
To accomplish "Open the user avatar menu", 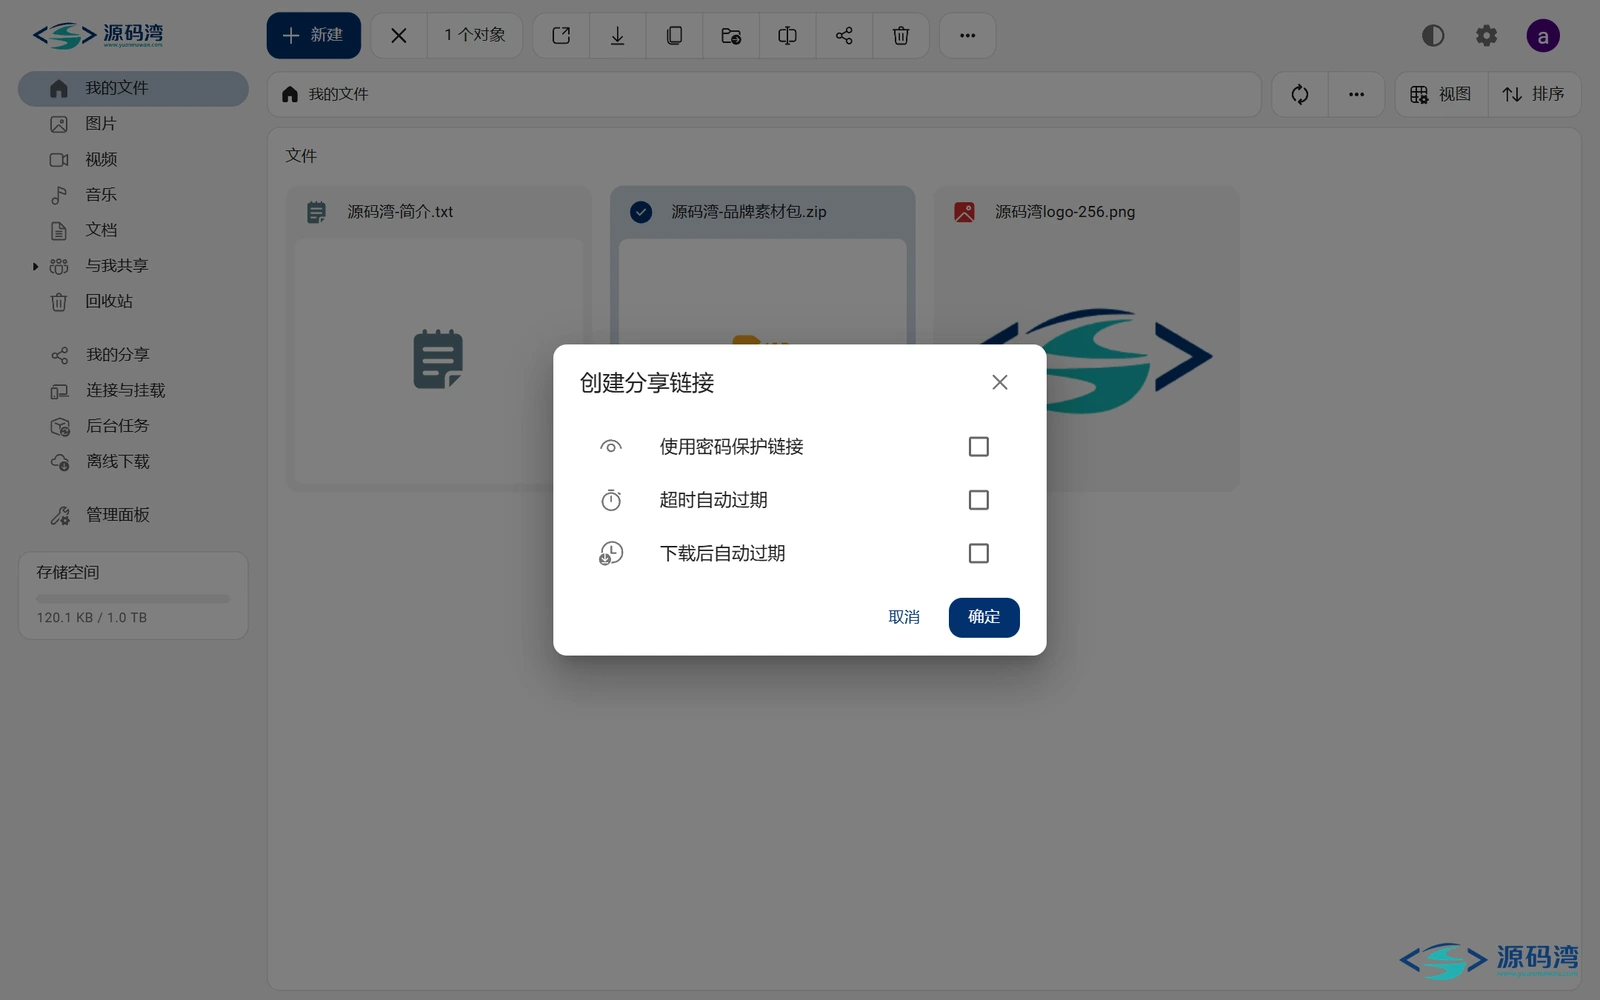I will [x=1543, y=36].
